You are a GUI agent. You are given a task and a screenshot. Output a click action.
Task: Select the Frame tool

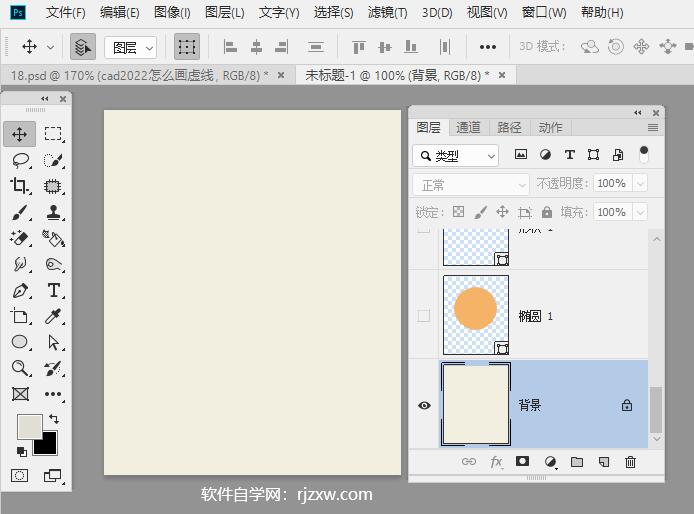point(20,394)
